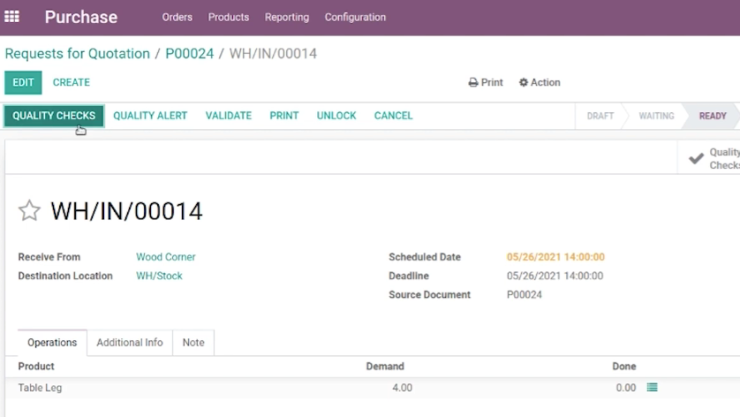The height and width of the screenshot is (417, 740).
Task: Go to the Purchase app home
Action: pyautogui.click(x=81, y=17)
